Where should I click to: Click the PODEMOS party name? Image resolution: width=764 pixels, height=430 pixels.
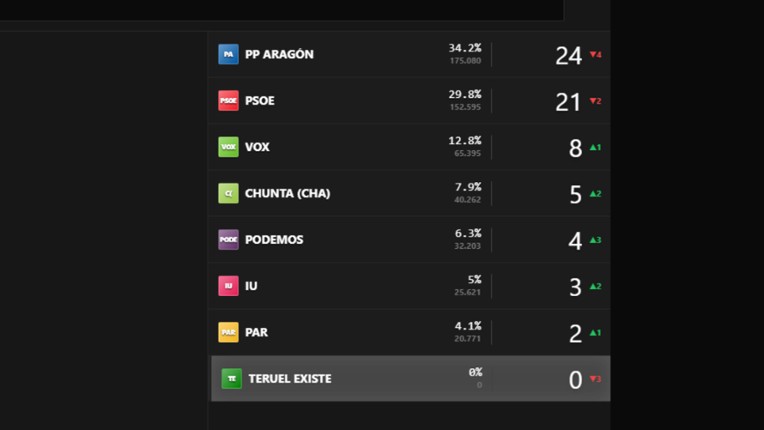point(274,239)
